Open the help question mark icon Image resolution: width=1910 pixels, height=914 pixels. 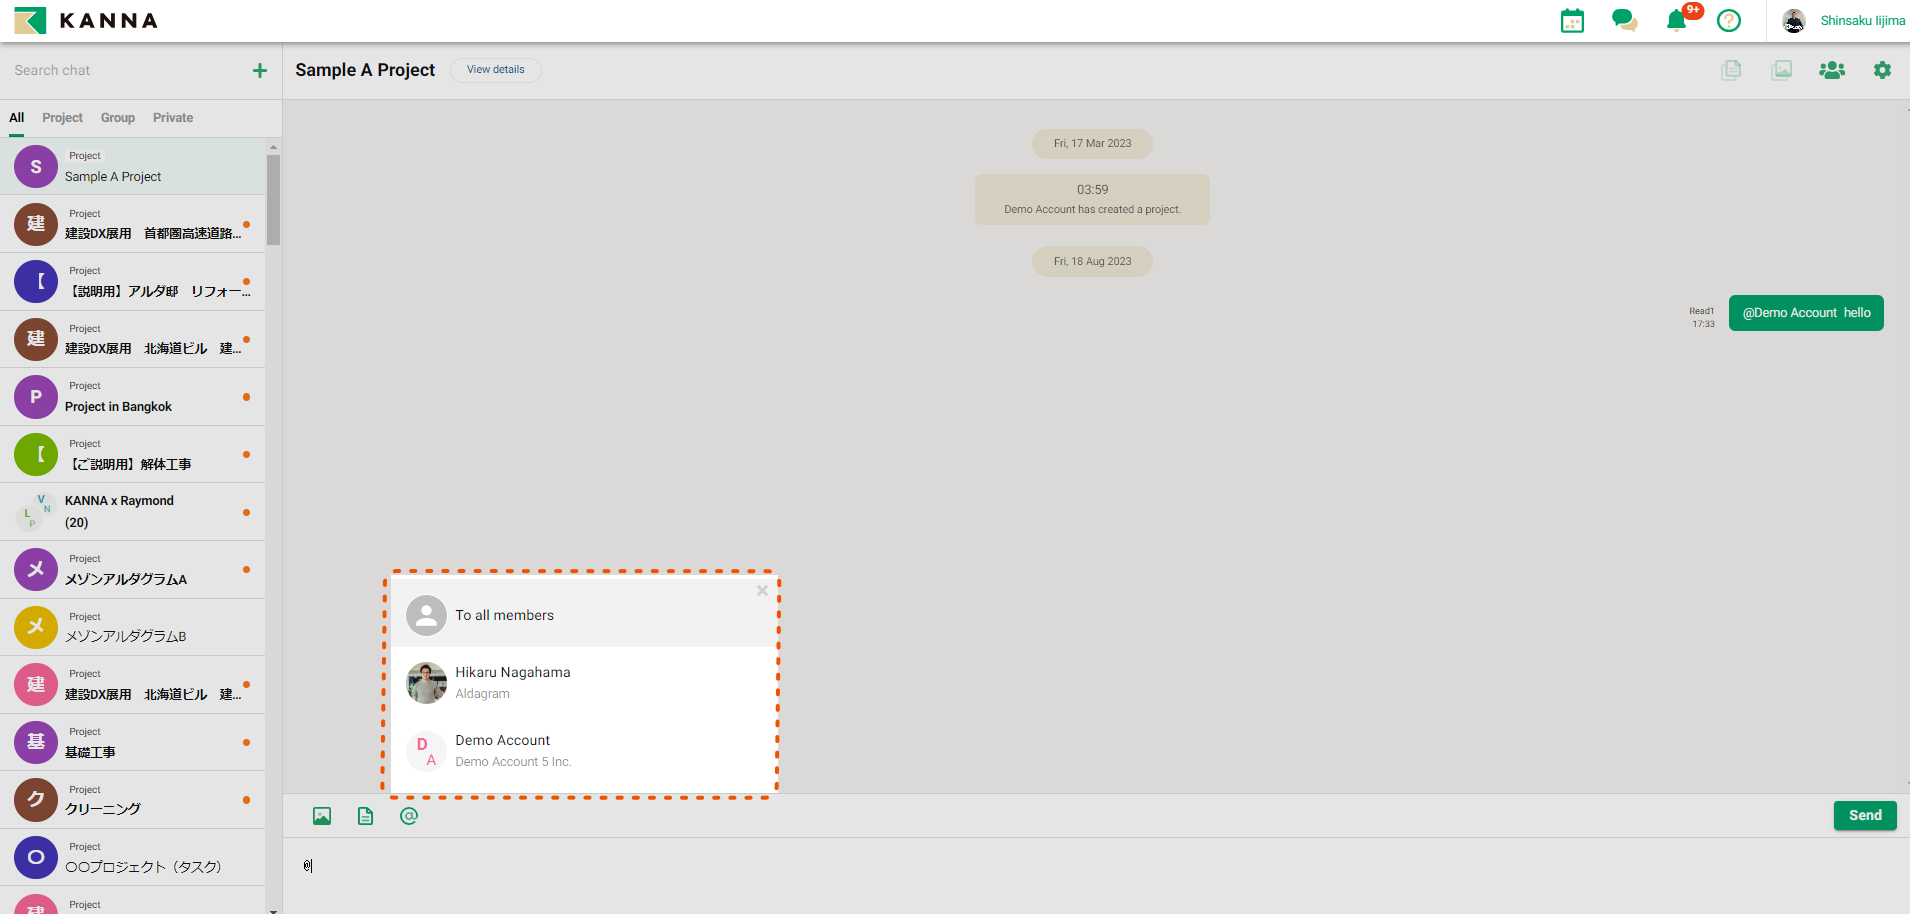tap(1729, 21)
